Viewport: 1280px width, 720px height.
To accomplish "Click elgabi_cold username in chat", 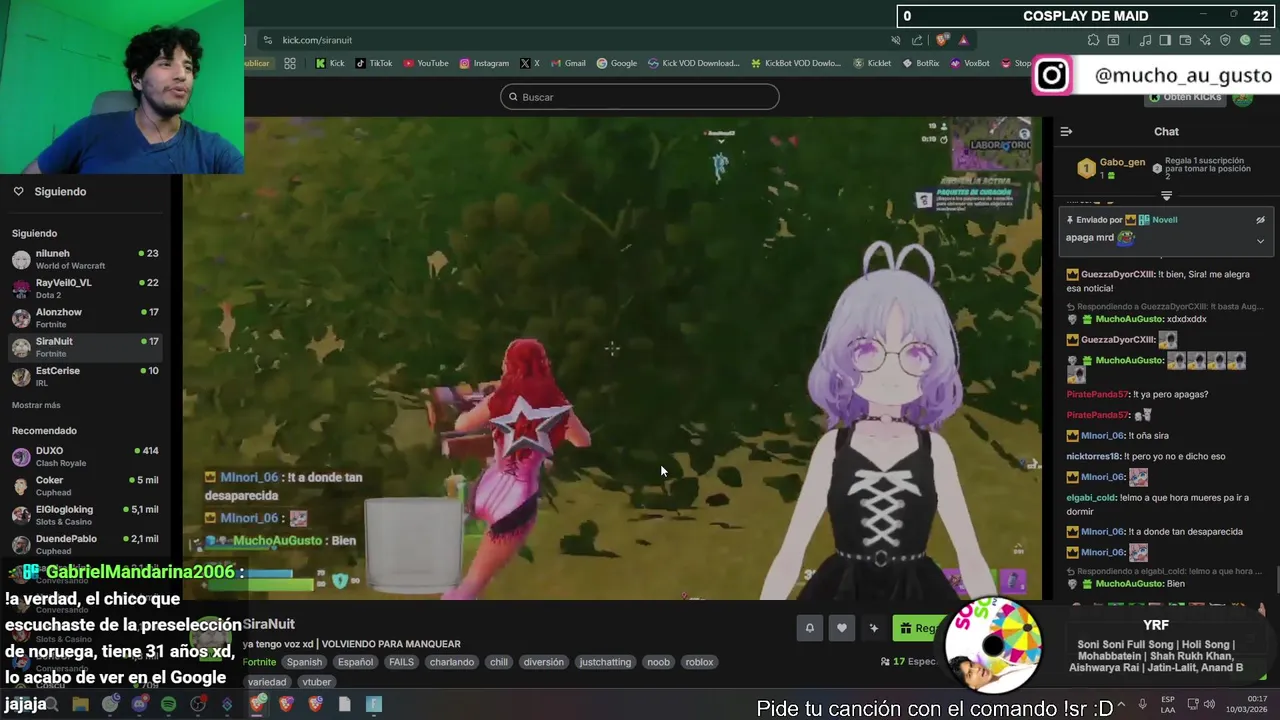I will pos(1091,497).
